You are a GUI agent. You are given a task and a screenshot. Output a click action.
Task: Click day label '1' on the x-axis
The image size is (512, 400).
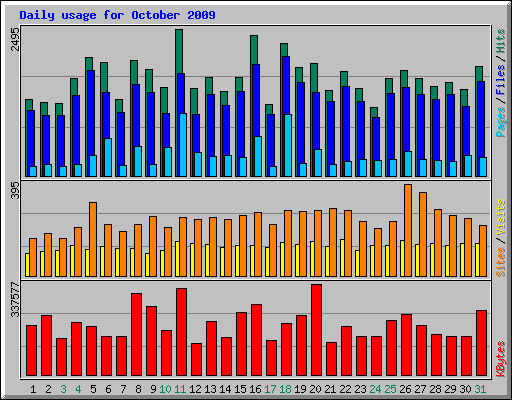pyautogui.click(x=33, y=389)
